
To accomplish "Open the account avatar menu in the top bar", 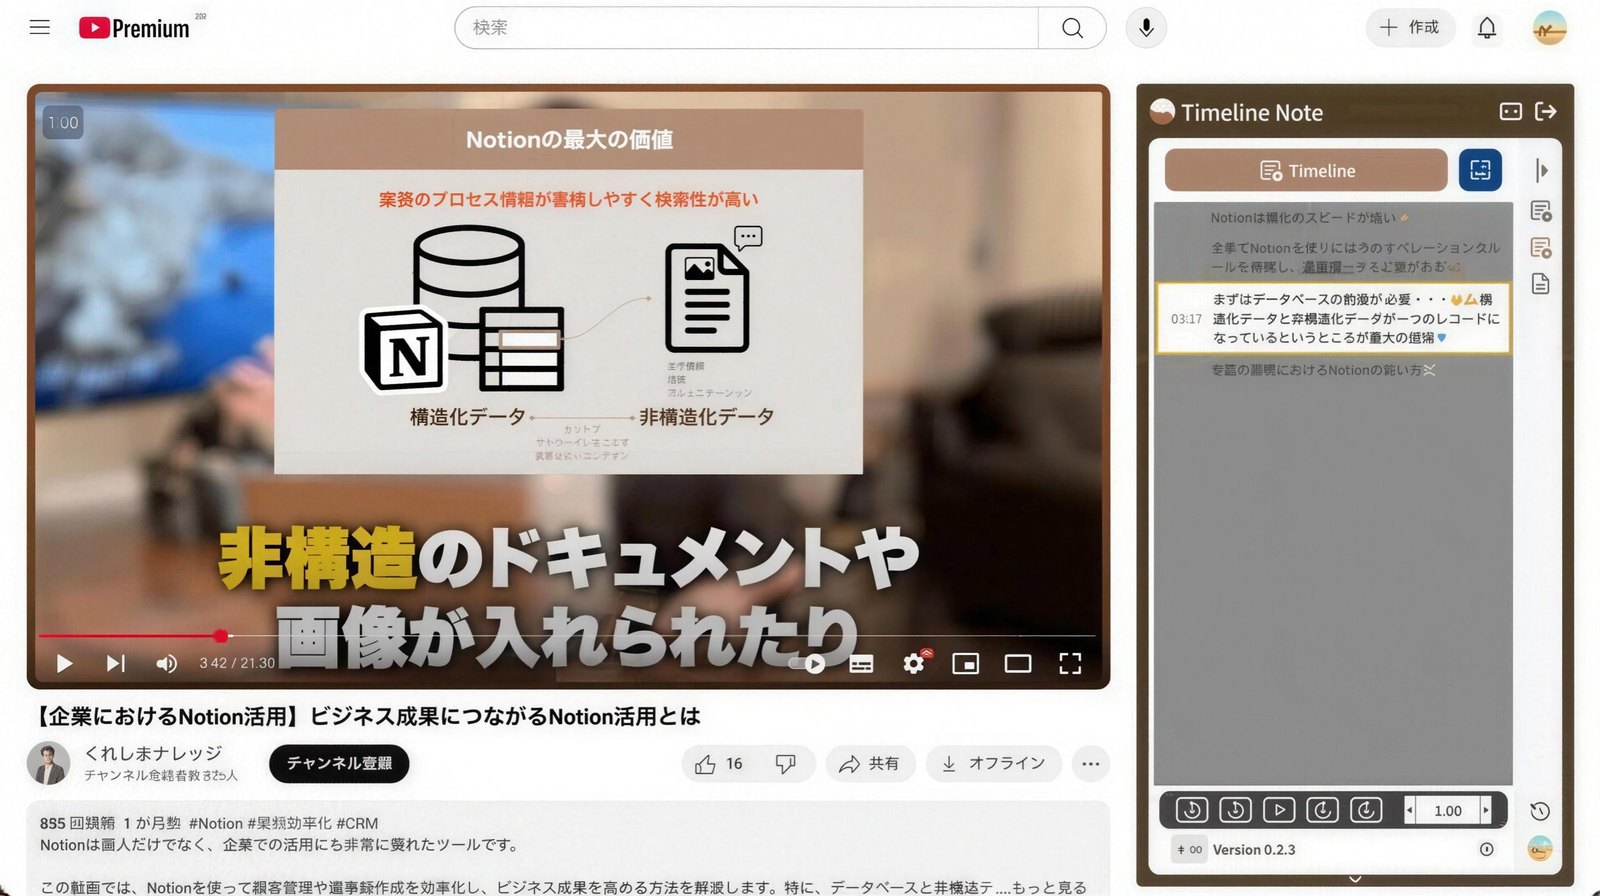I will (1549, 28).
